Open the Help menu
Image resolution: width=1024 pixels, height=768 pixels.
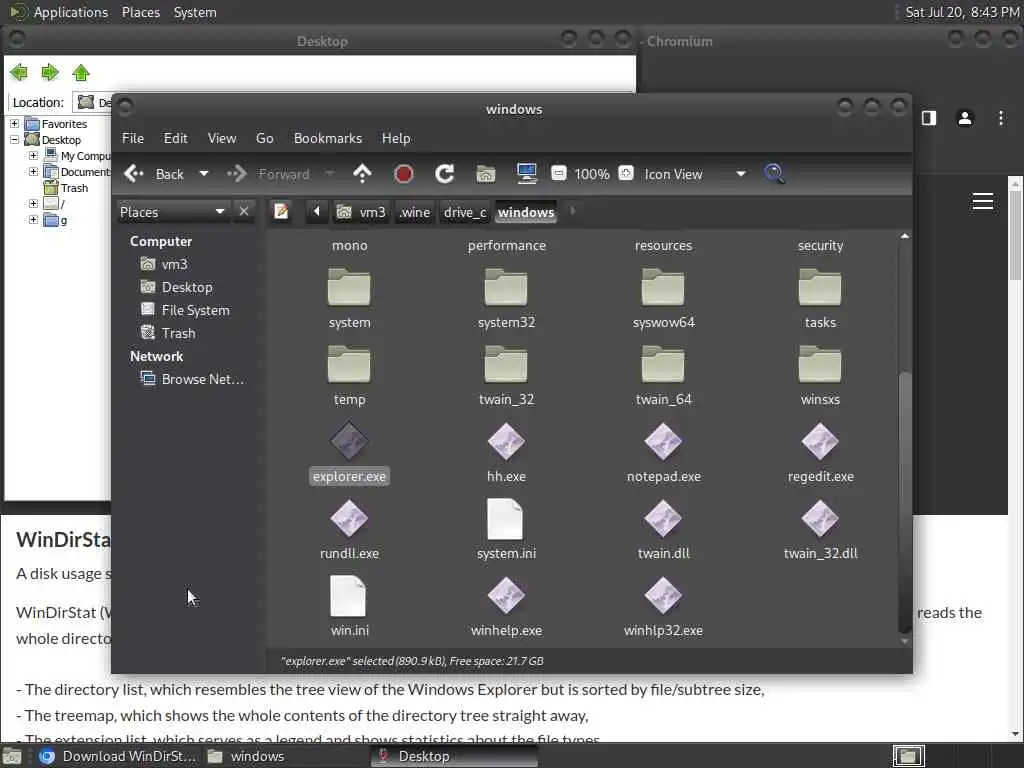click(396, 138)
